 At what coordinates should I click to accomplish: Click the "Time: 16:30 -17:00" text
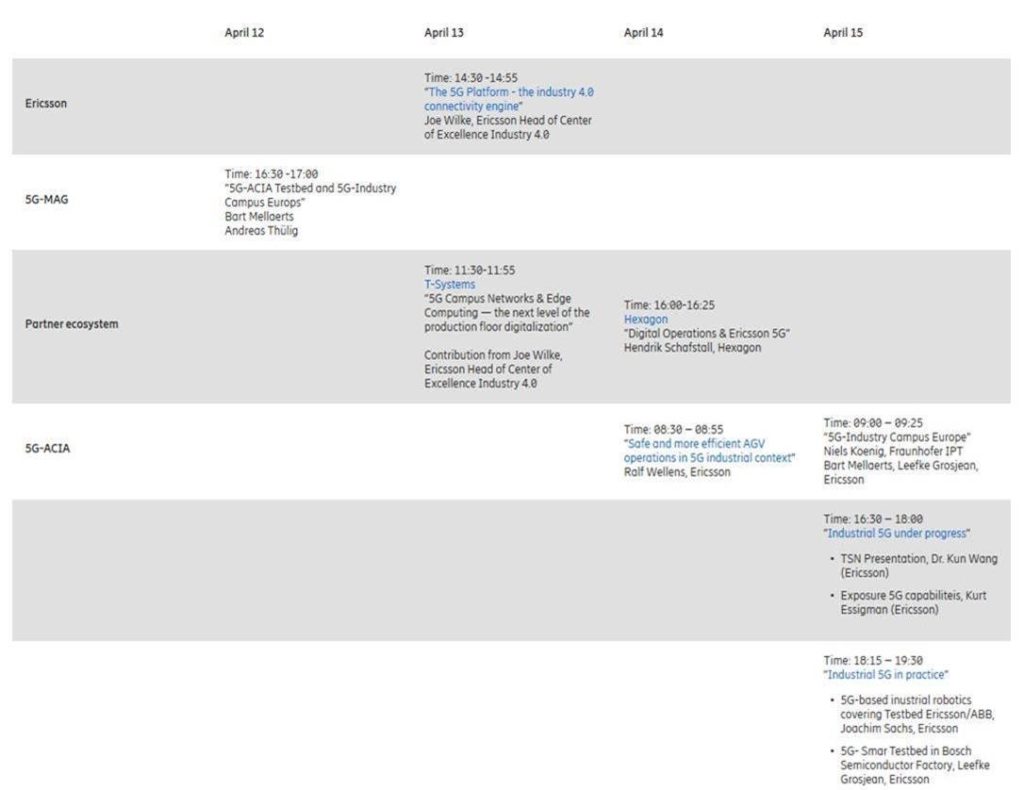click(x=271, y=174)
